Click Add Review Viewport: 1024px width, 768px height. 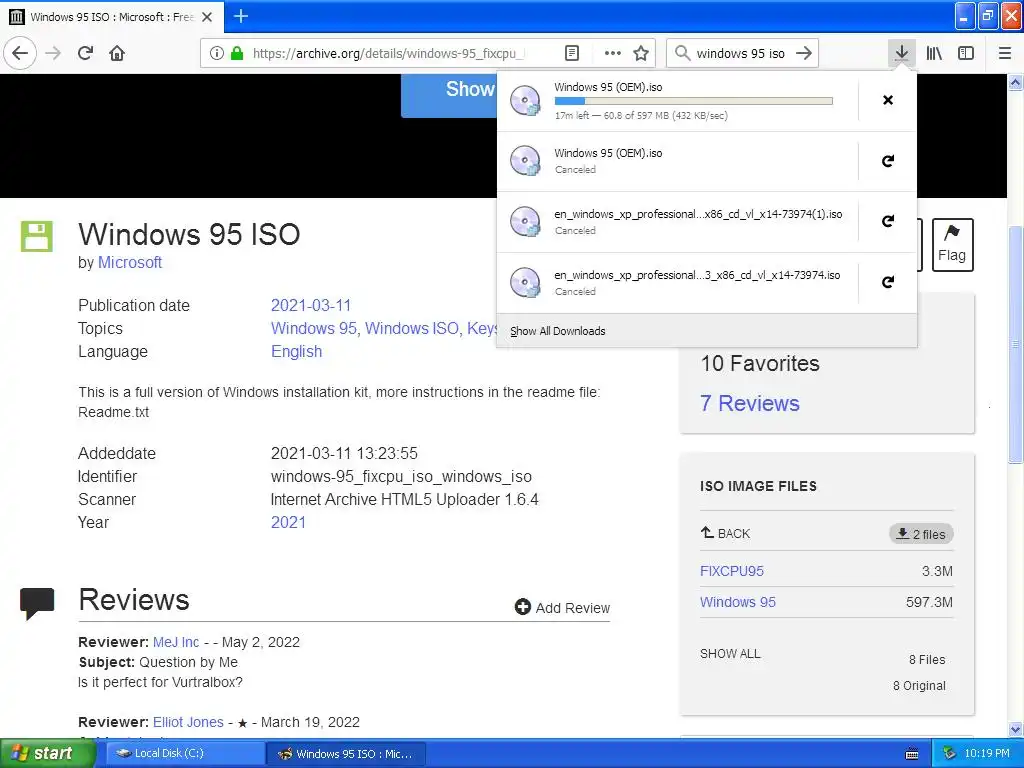point(562,608)
